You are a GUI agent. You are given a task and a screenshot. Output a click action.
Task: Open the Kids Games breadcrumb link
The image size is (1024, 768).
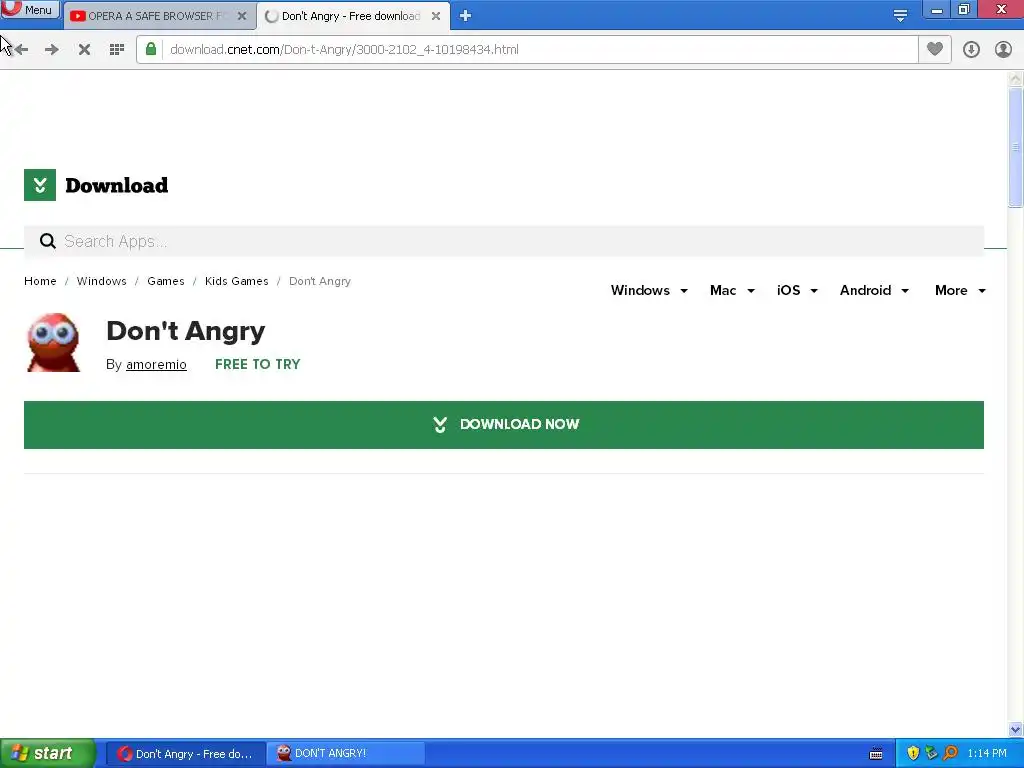236,281
